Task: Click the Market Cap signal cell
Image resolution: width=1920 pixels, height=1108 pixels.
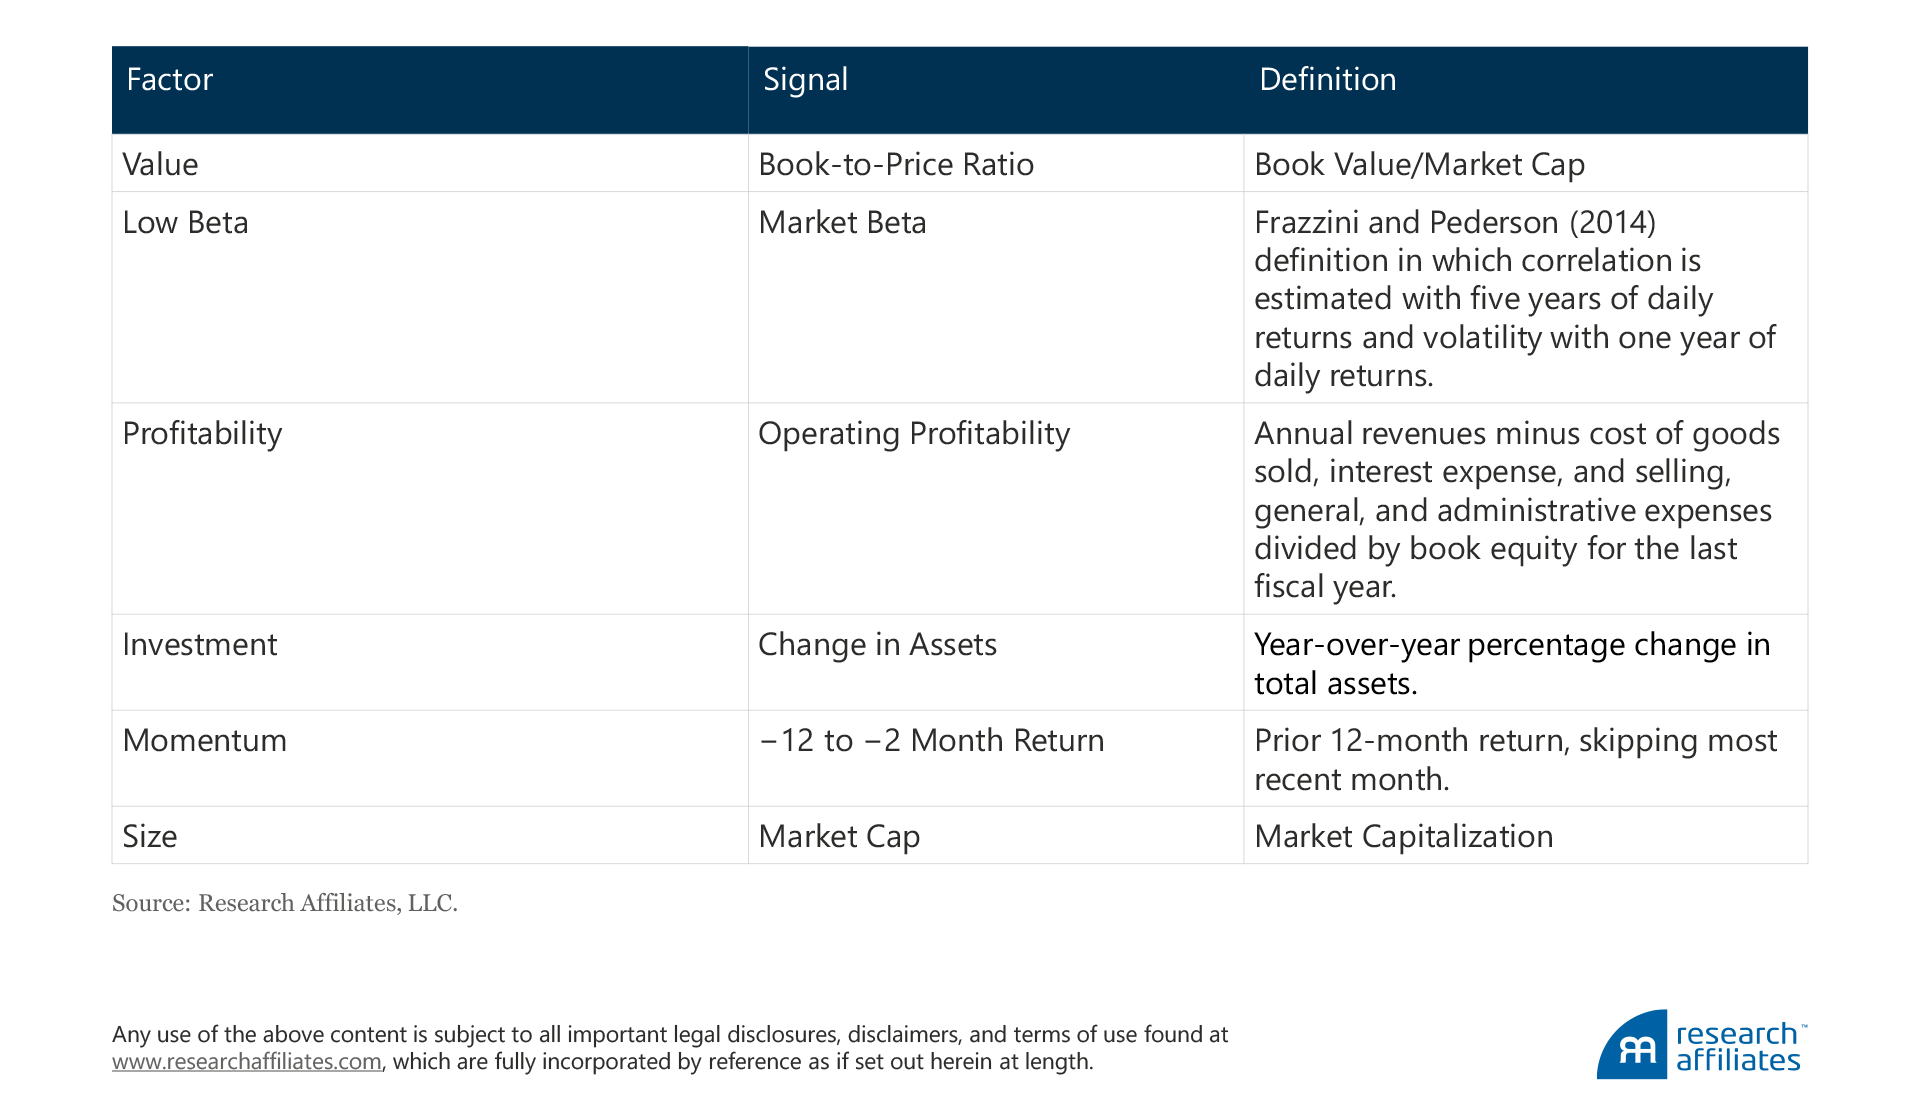Action: [839, 836]
